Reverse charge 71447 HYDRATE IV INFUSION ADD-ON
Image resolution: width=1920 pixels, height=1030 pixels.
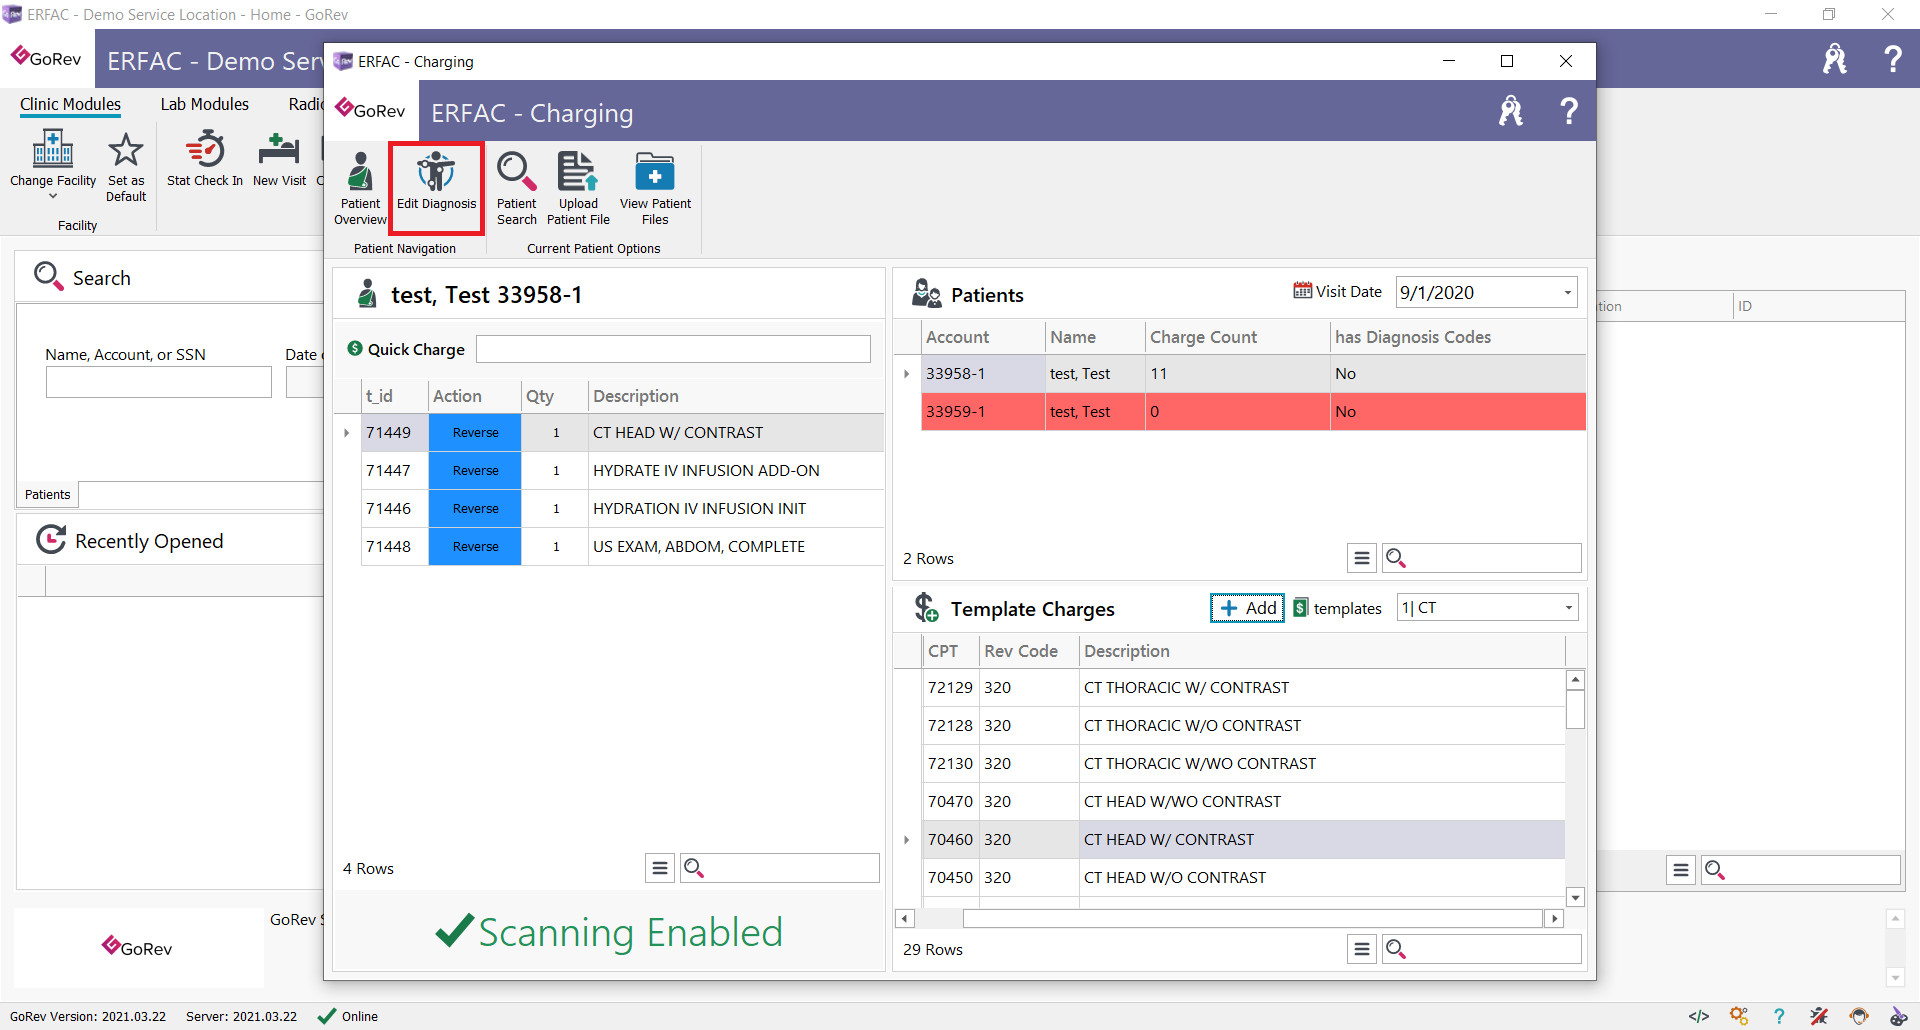tap(475, 471)
